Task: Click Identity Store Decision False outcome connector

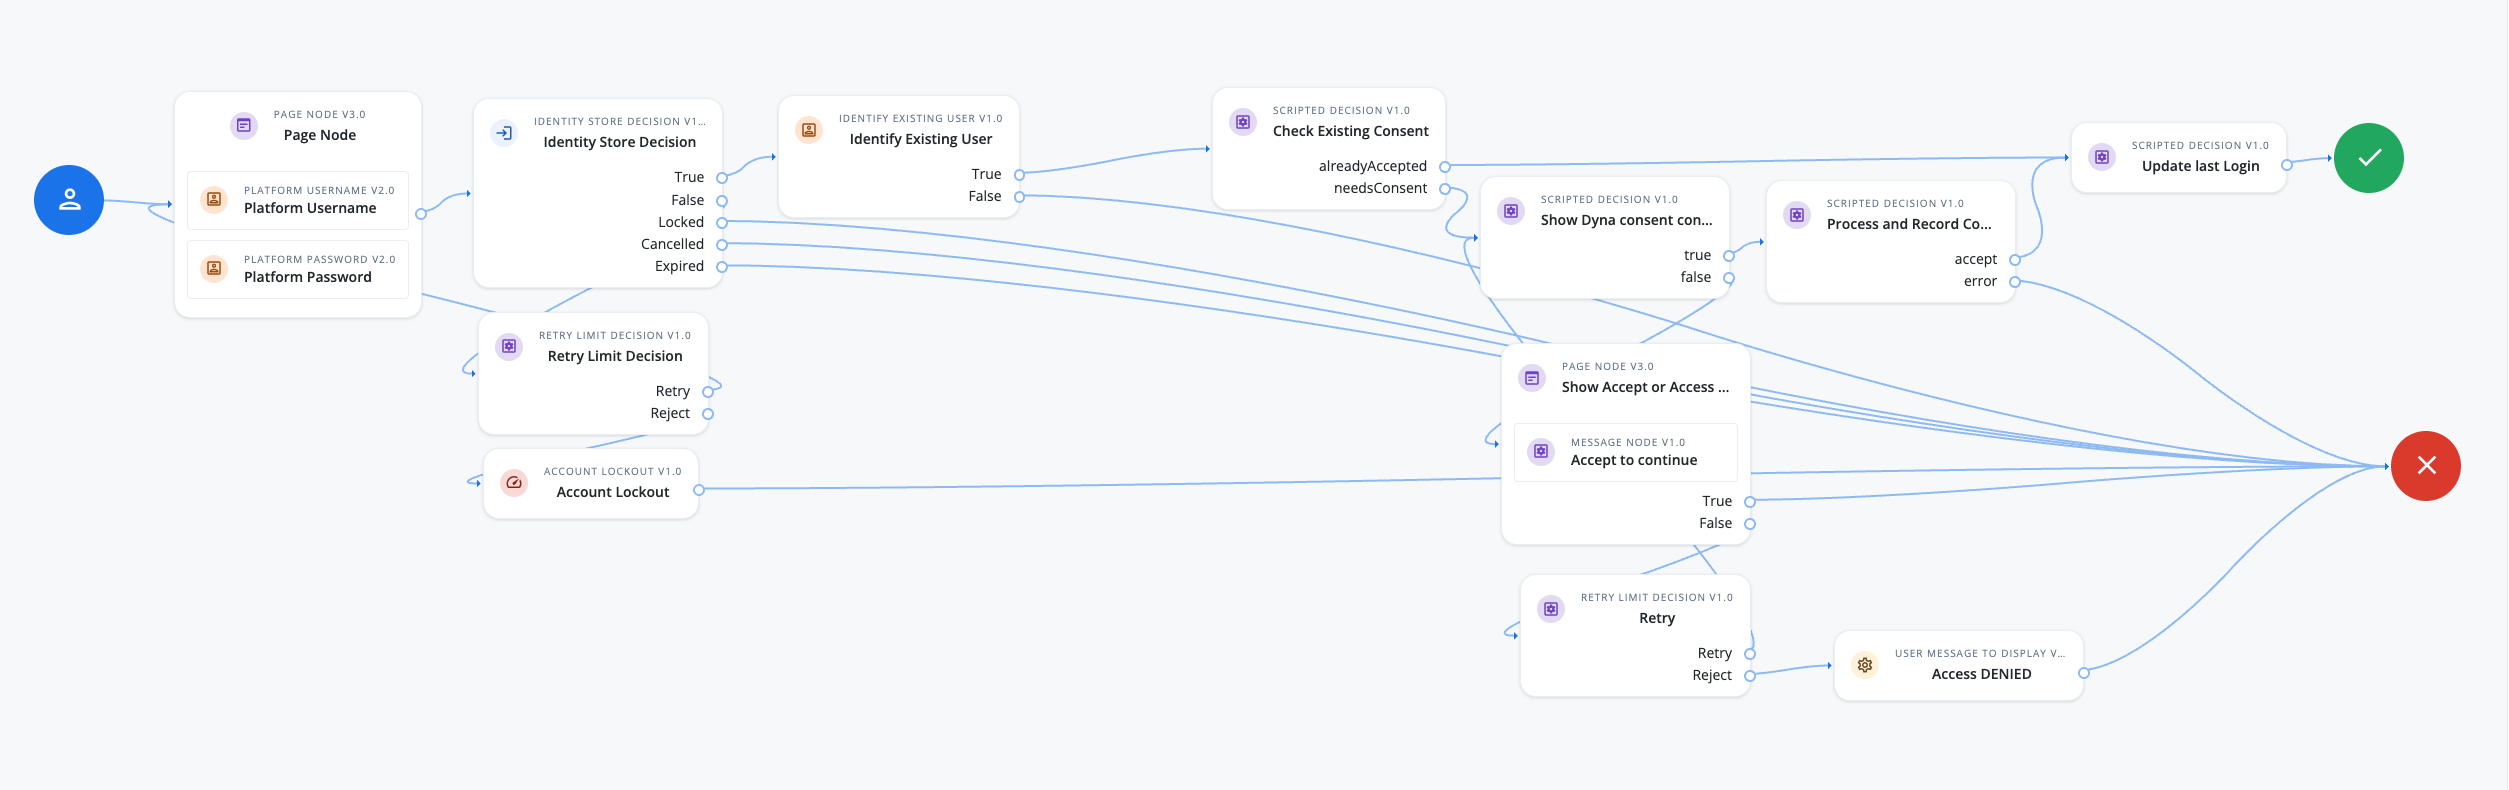Action: pyautogui.click(x=722, y=201)
